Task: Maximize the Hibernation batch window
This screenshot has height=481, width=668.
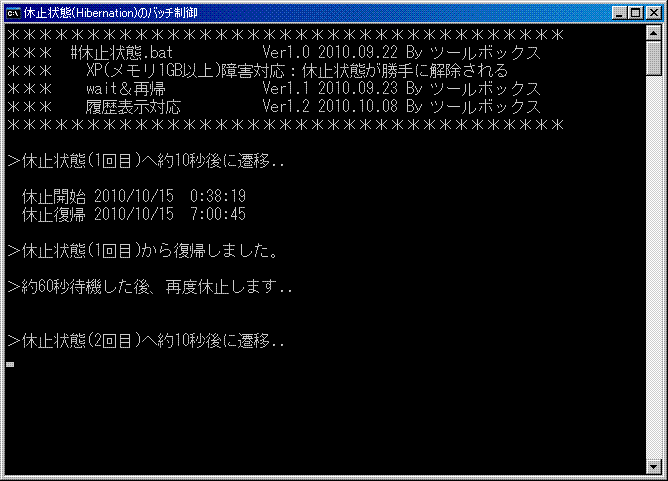Action: pos(635,13)
